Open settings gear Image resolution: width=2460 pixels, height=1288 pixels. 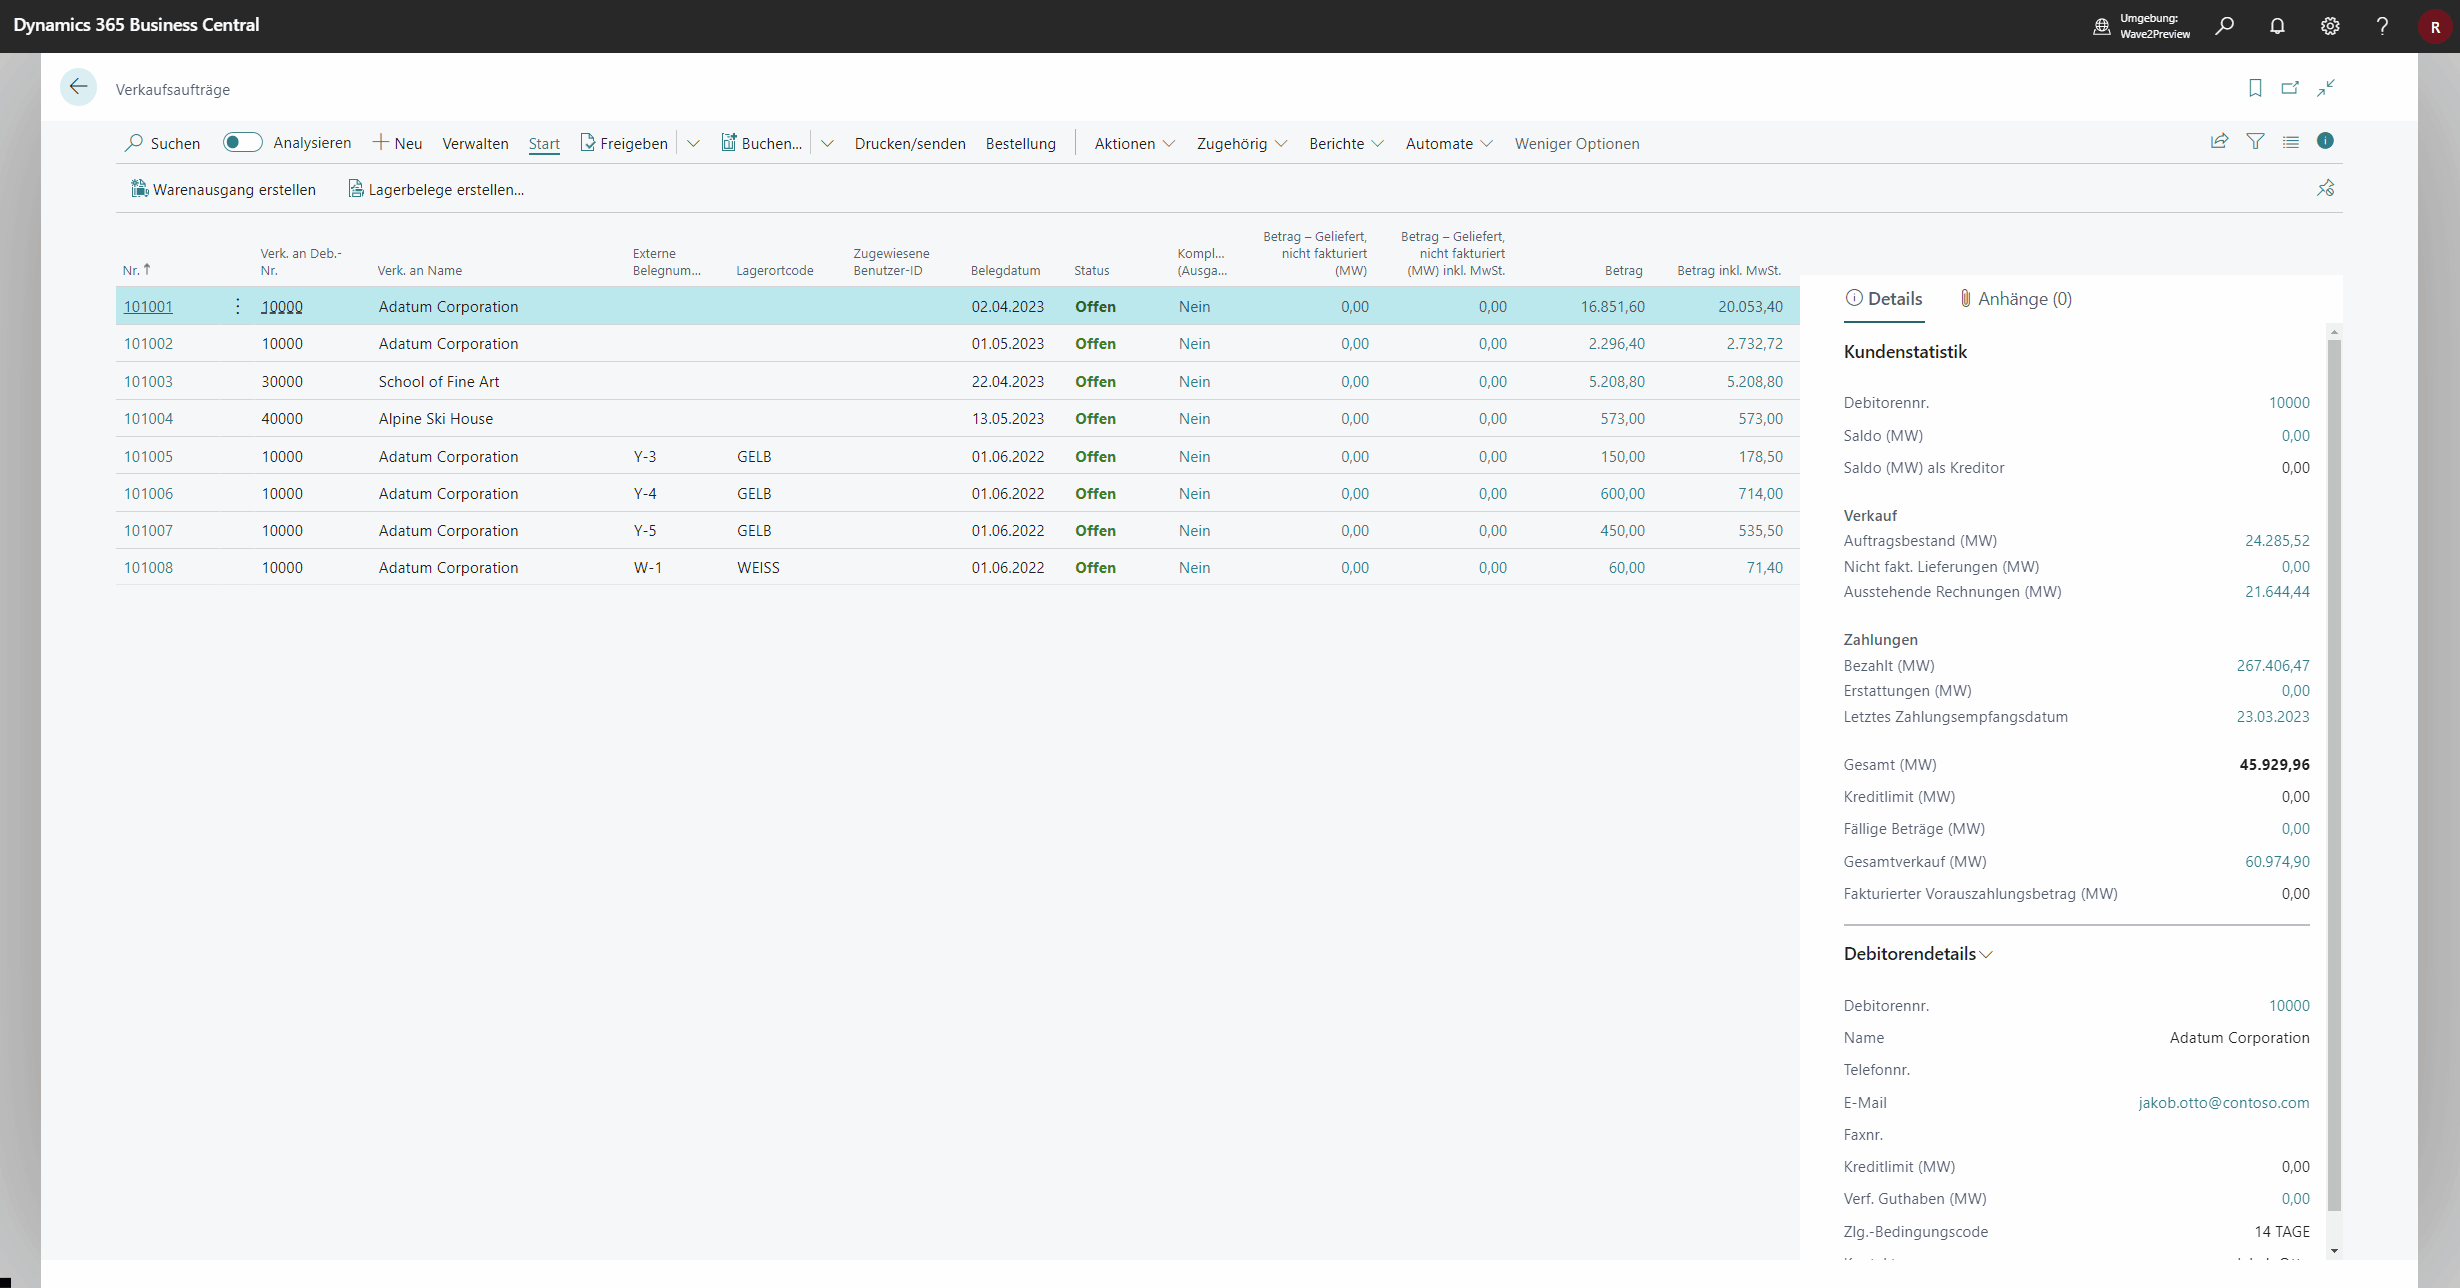2330,26
